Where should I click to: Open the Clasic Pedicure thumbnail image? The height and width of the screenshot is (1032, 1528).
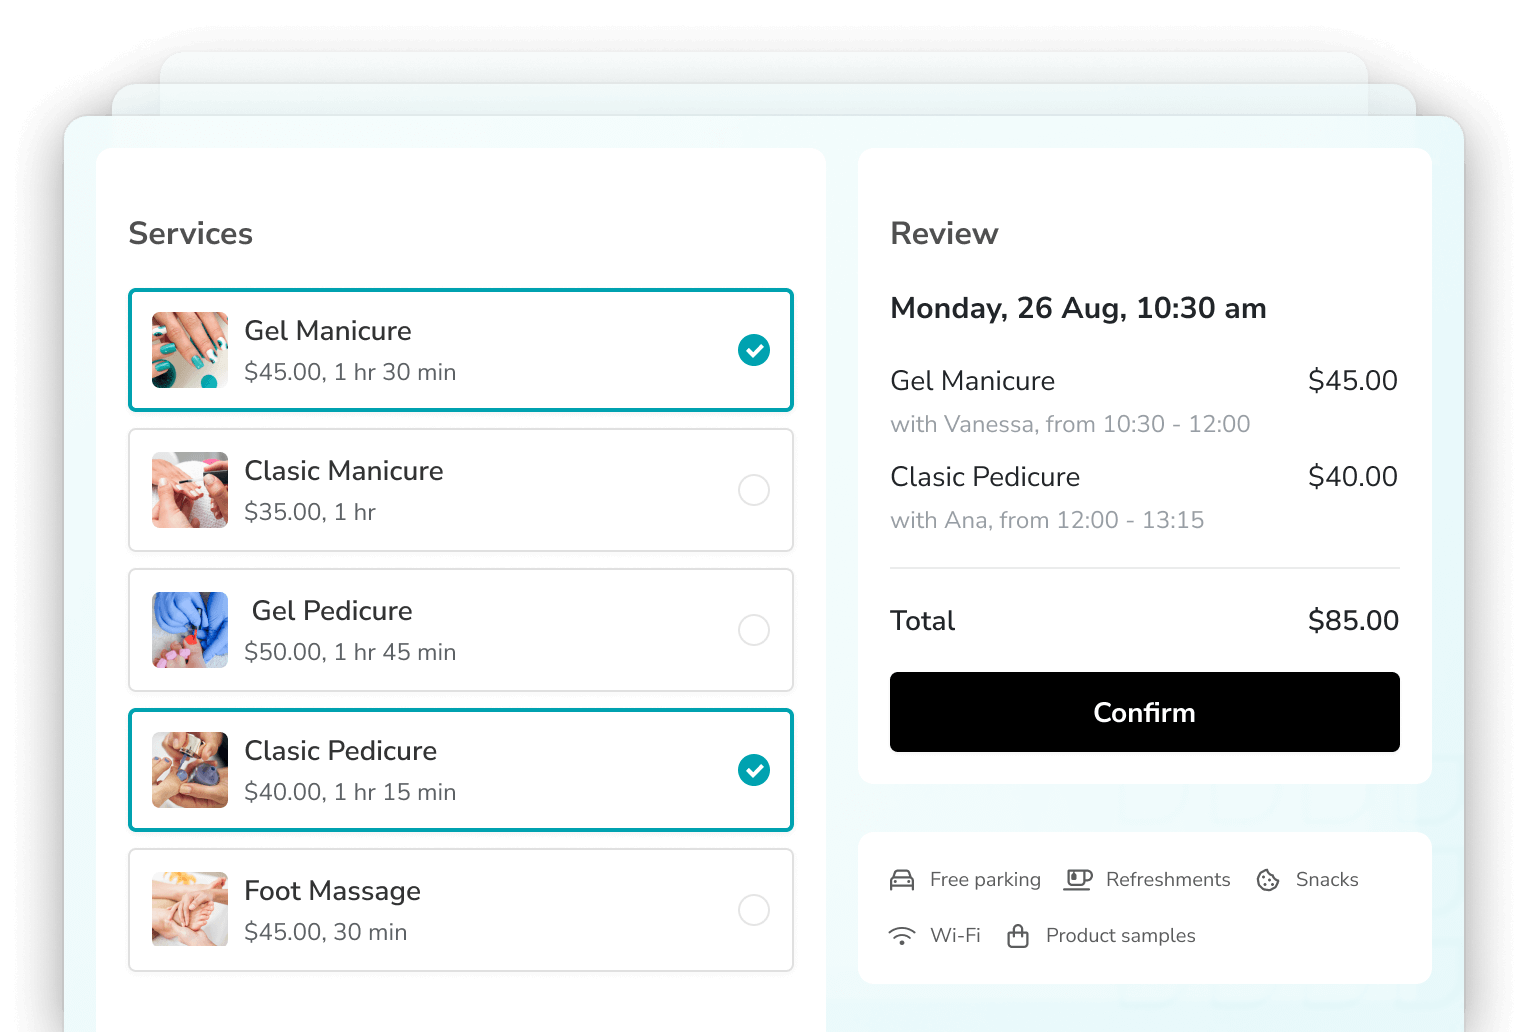pos(190,770)
